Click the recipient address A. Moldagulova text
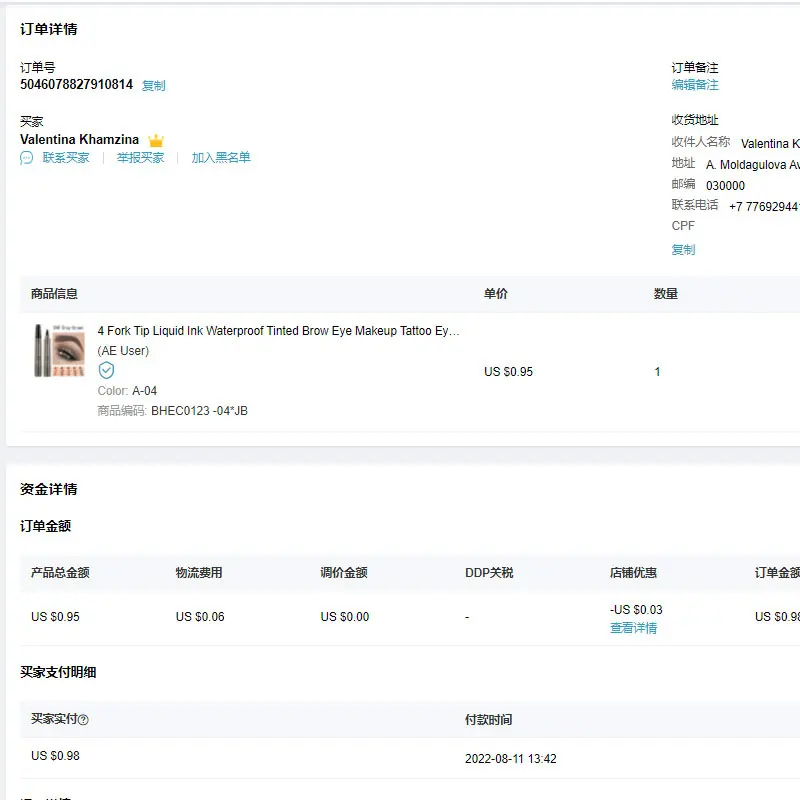800x800 pixels. [x=752, y=165]
